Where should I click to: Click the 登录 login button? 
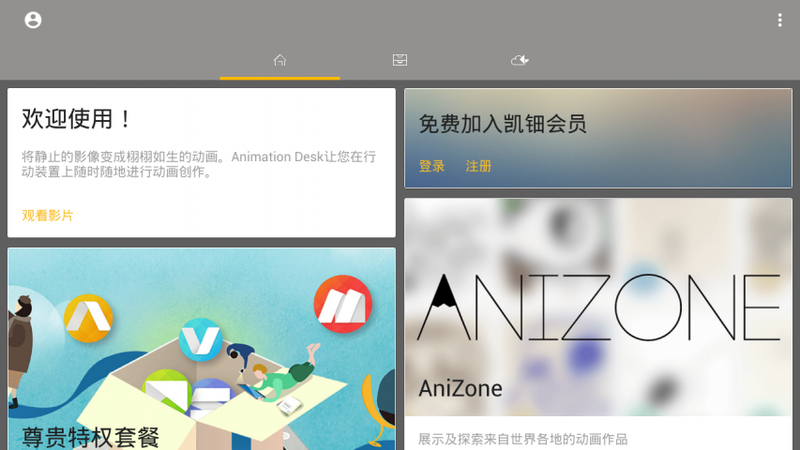point(432,166)
